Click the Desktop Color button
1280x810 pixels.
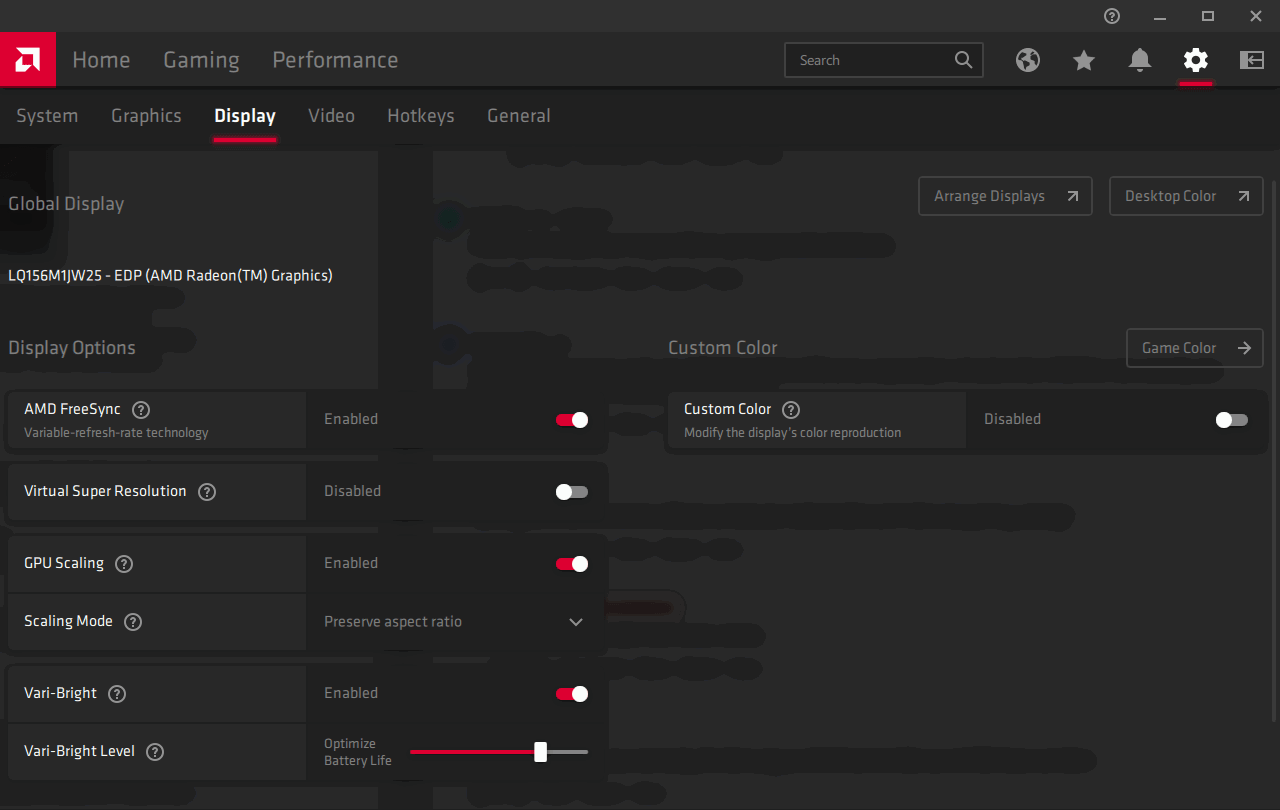coord(1186,196)
